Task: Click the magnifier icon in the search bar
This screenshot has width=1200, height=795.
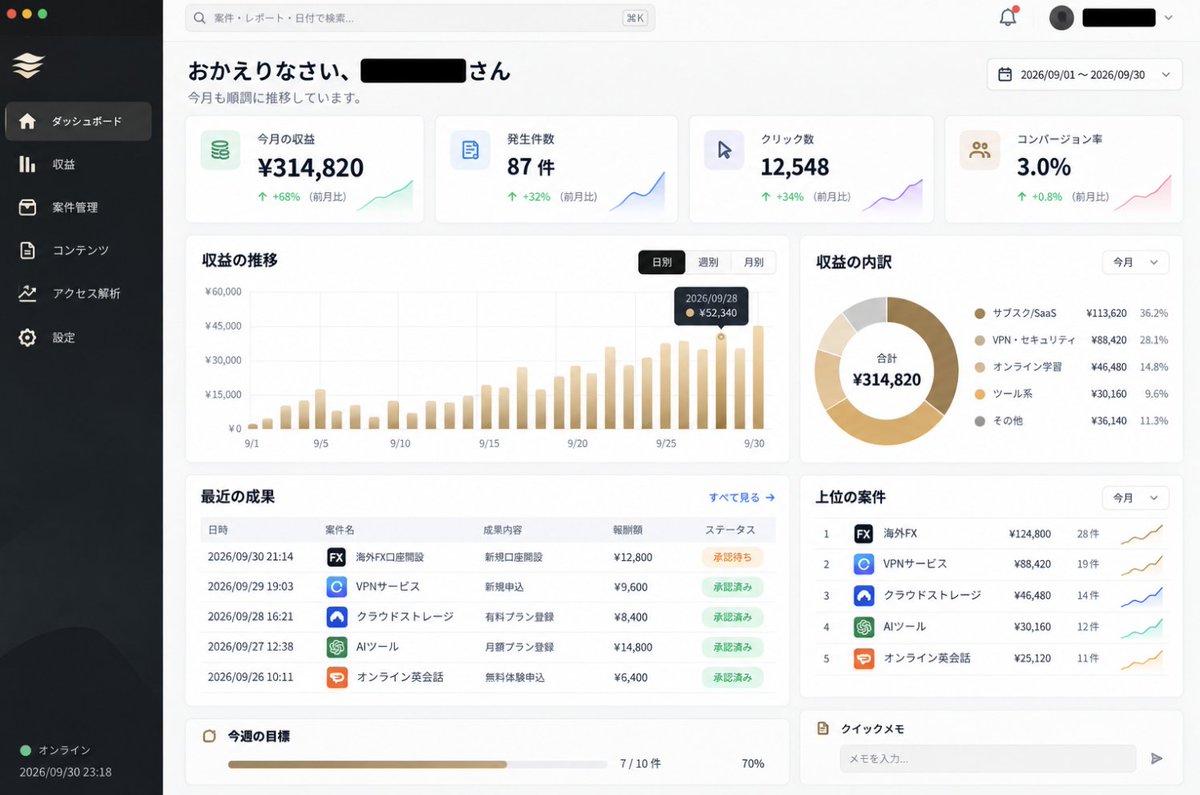Action: click(200, 18)
